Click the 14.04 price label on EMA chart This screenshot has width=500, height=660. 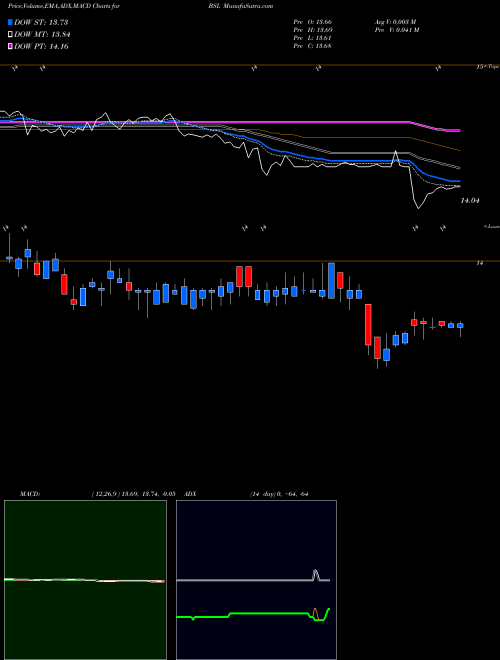pos(470,201)
